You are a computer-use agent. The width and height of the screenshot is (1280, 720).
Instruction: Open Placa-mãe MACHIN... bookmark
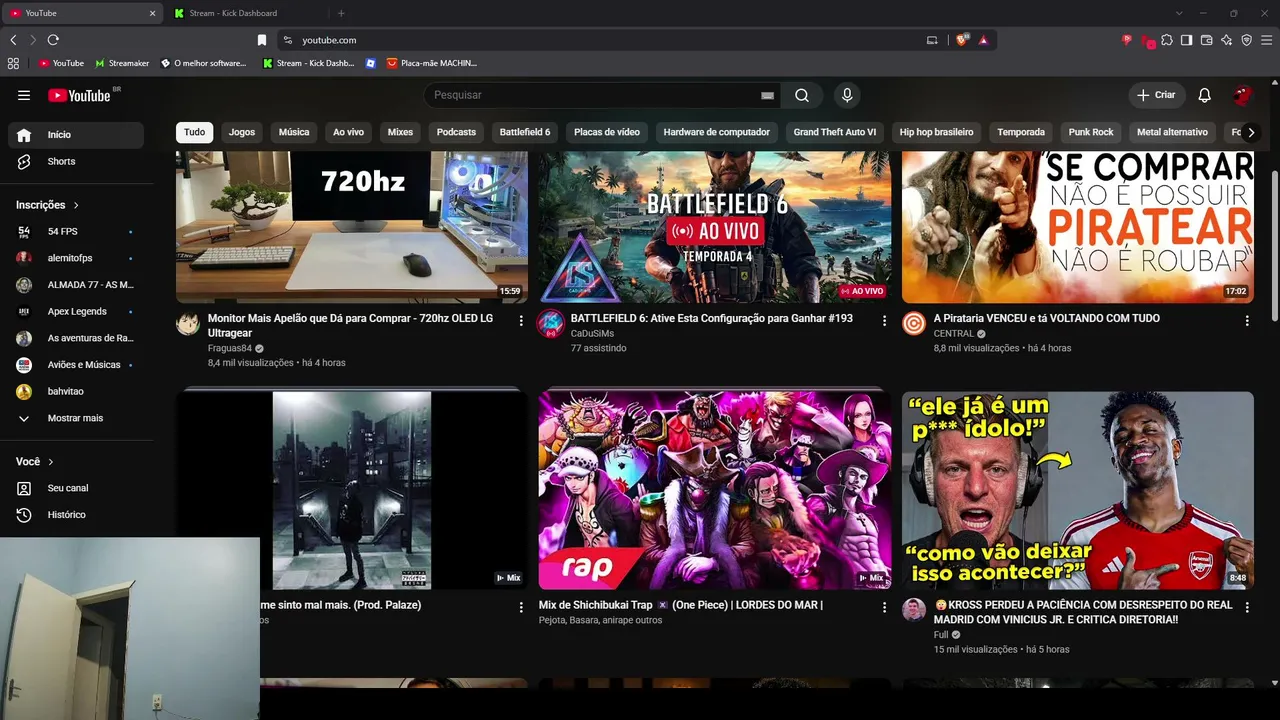431,63
